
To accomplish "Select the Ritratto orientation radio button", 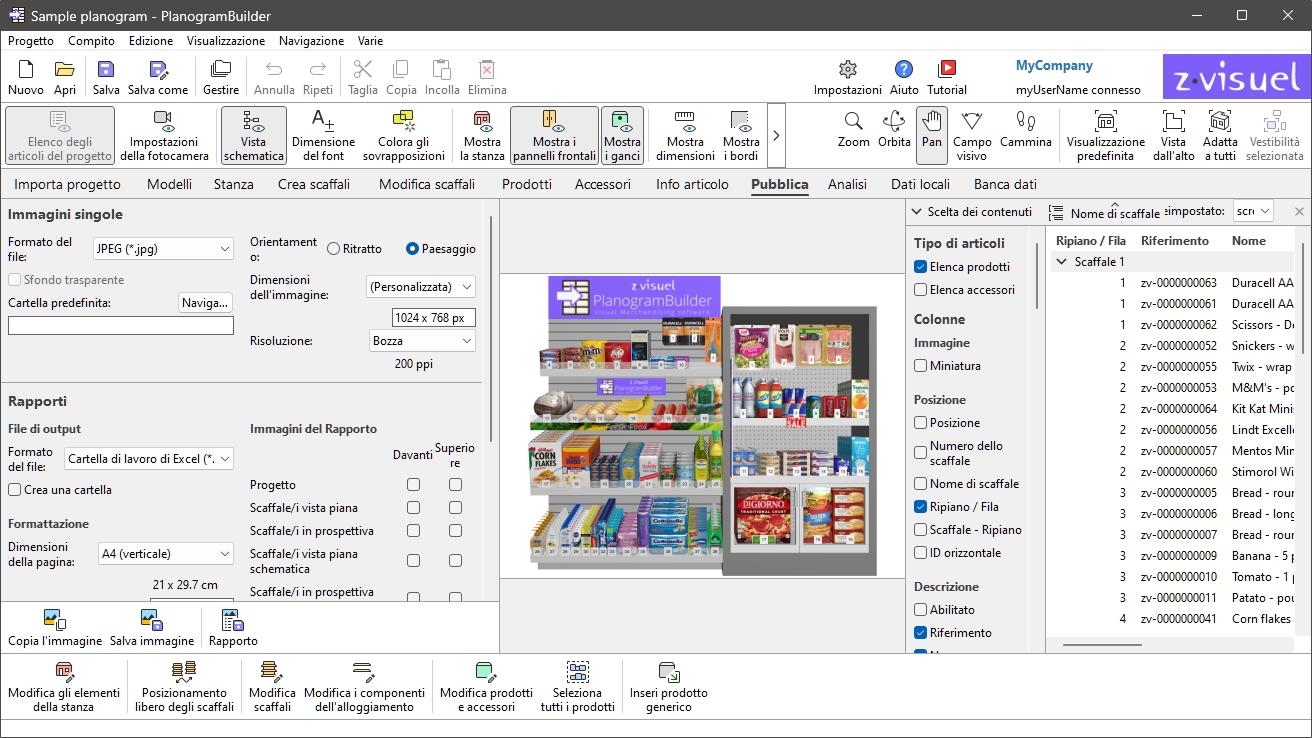I will (x=334, y=249).
